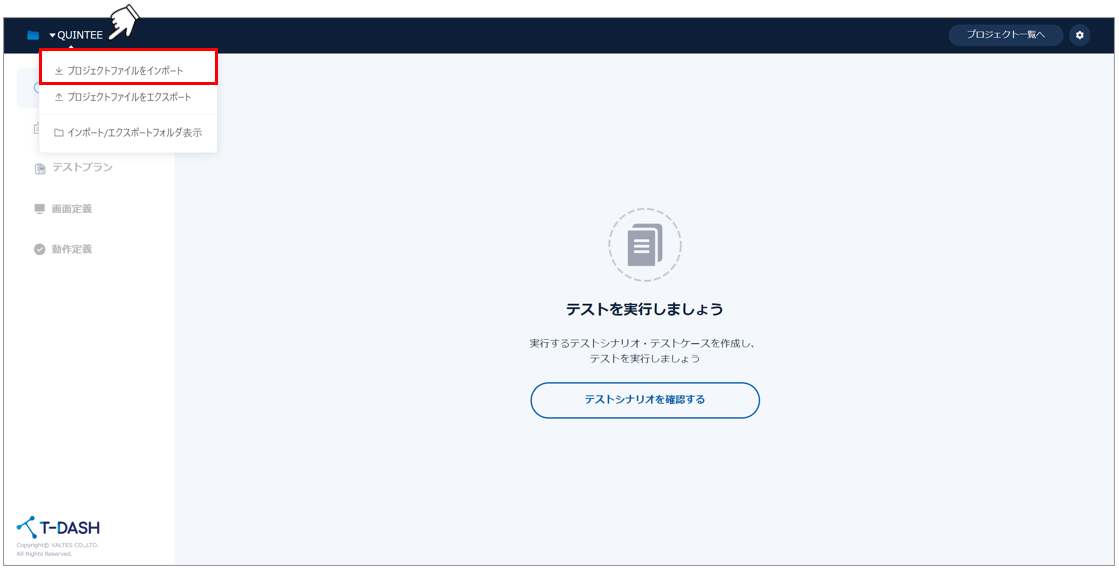Click the T-DASH logo
Viewport: 1119px width, 570px height.
(x=58, y=527)
